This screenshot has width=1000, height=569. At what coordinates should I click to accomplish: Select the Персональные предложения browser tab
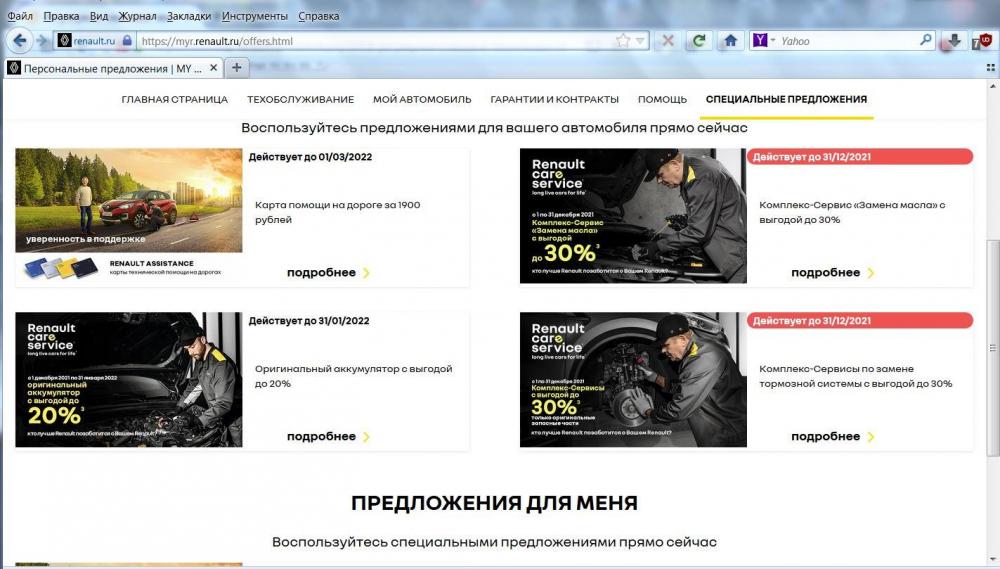tap(114, 68)
